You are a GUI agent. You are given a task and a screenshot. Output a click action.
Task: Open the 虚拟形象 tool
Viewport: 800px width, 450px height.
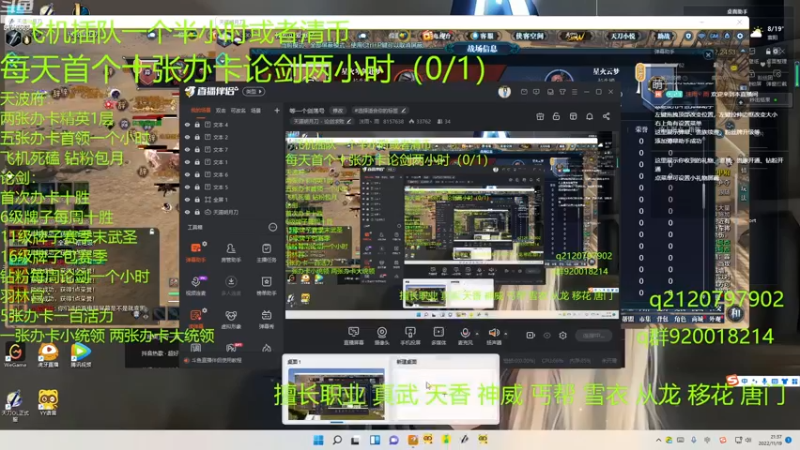231,319
